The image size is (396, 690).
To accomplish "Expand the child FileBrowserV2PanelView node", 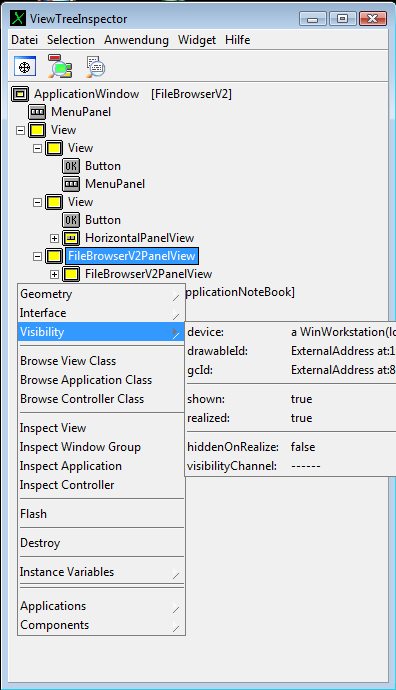I will point(54,275).
